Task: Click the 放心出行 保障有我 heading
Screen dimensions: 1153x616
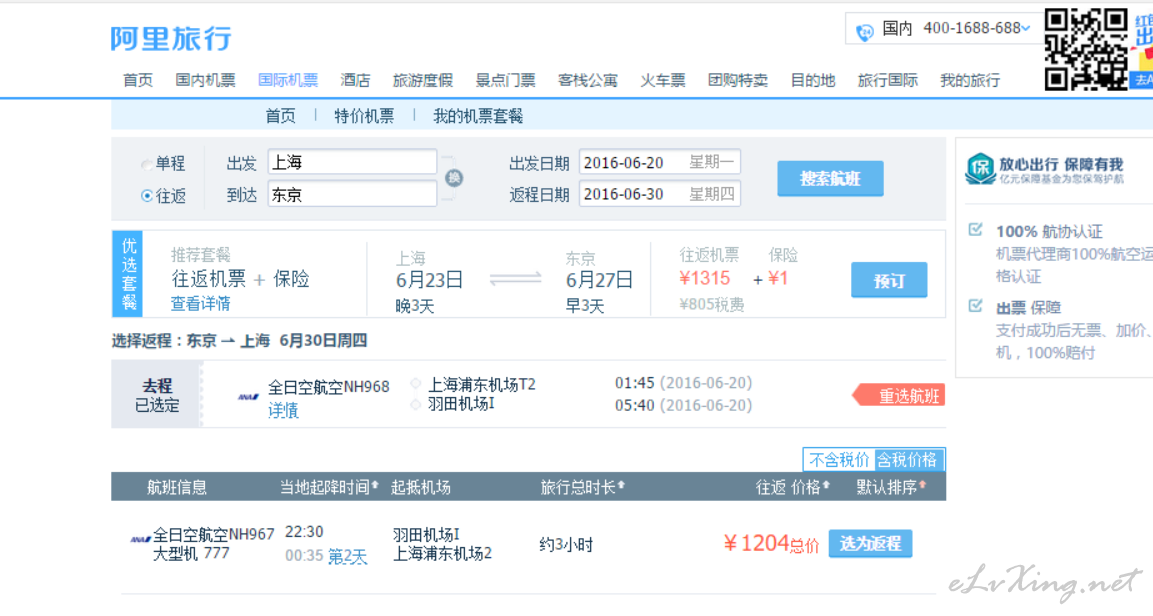Action: pyautogui.click(x=1060, y=164)
